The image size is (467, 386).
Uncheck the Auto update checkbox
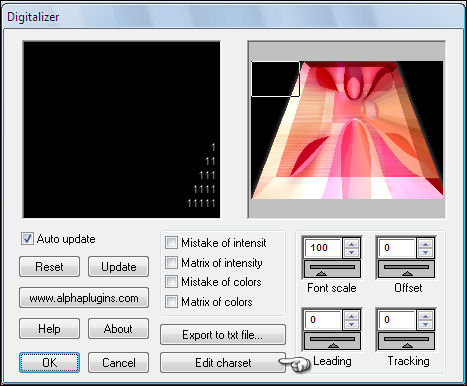(x=27, y=239)
